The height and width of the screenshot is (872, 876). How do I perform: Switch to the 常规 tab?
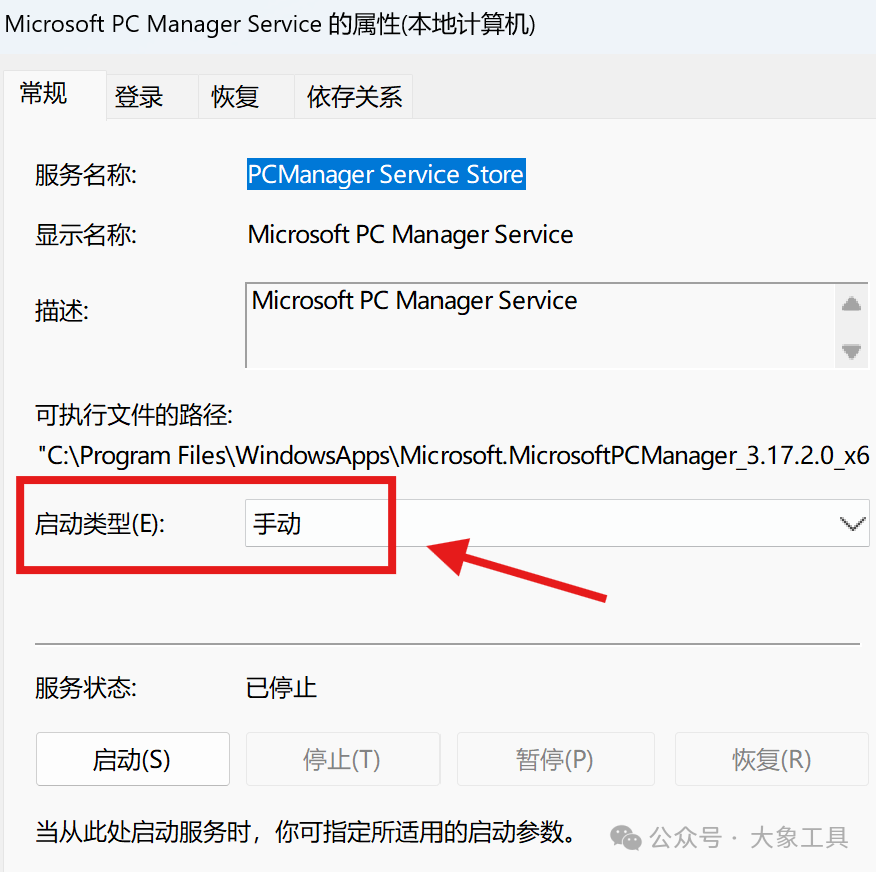[x=44, y=94]
